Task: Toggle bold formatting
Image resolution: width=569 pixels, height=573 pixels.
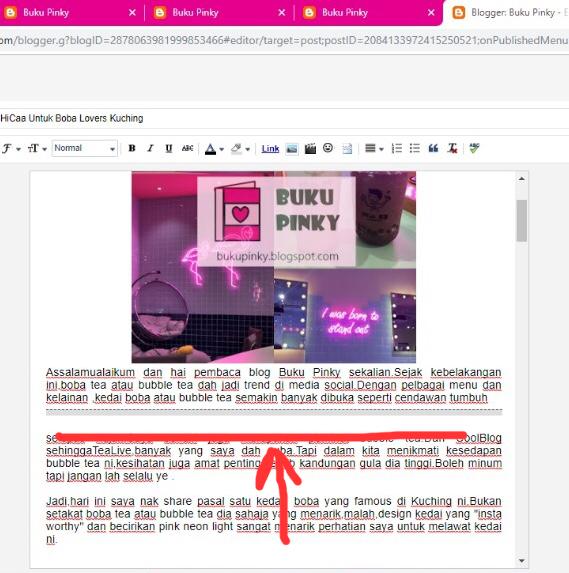Action: [x=132, y=148]
